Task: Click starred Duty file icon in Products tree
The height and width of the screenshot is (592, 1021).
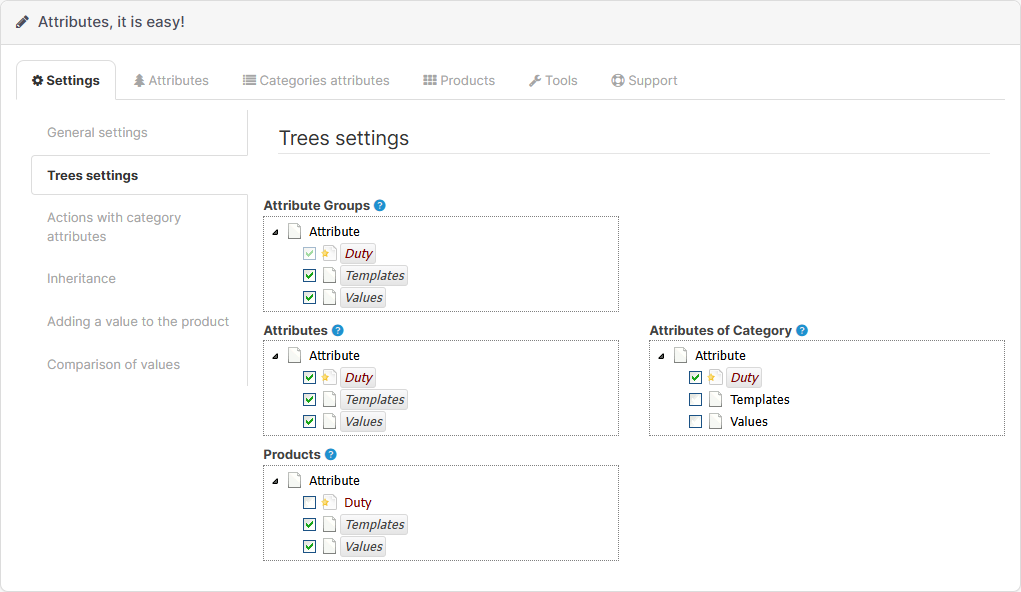Action: pos(329,503)
